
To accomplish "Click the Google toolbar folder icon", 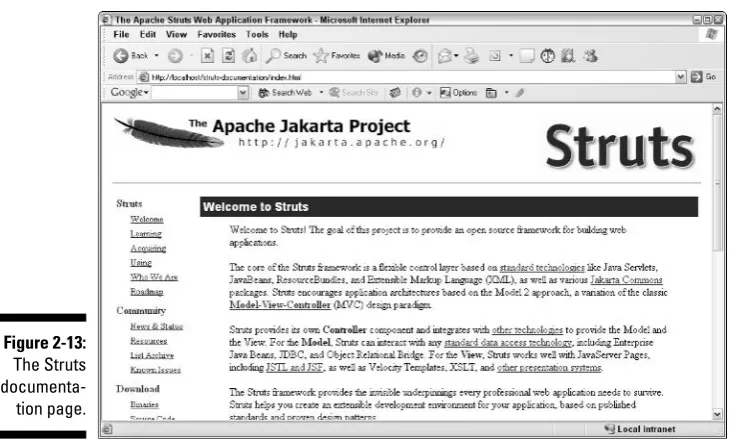I will pyautogui.click(x=491, y=93).
